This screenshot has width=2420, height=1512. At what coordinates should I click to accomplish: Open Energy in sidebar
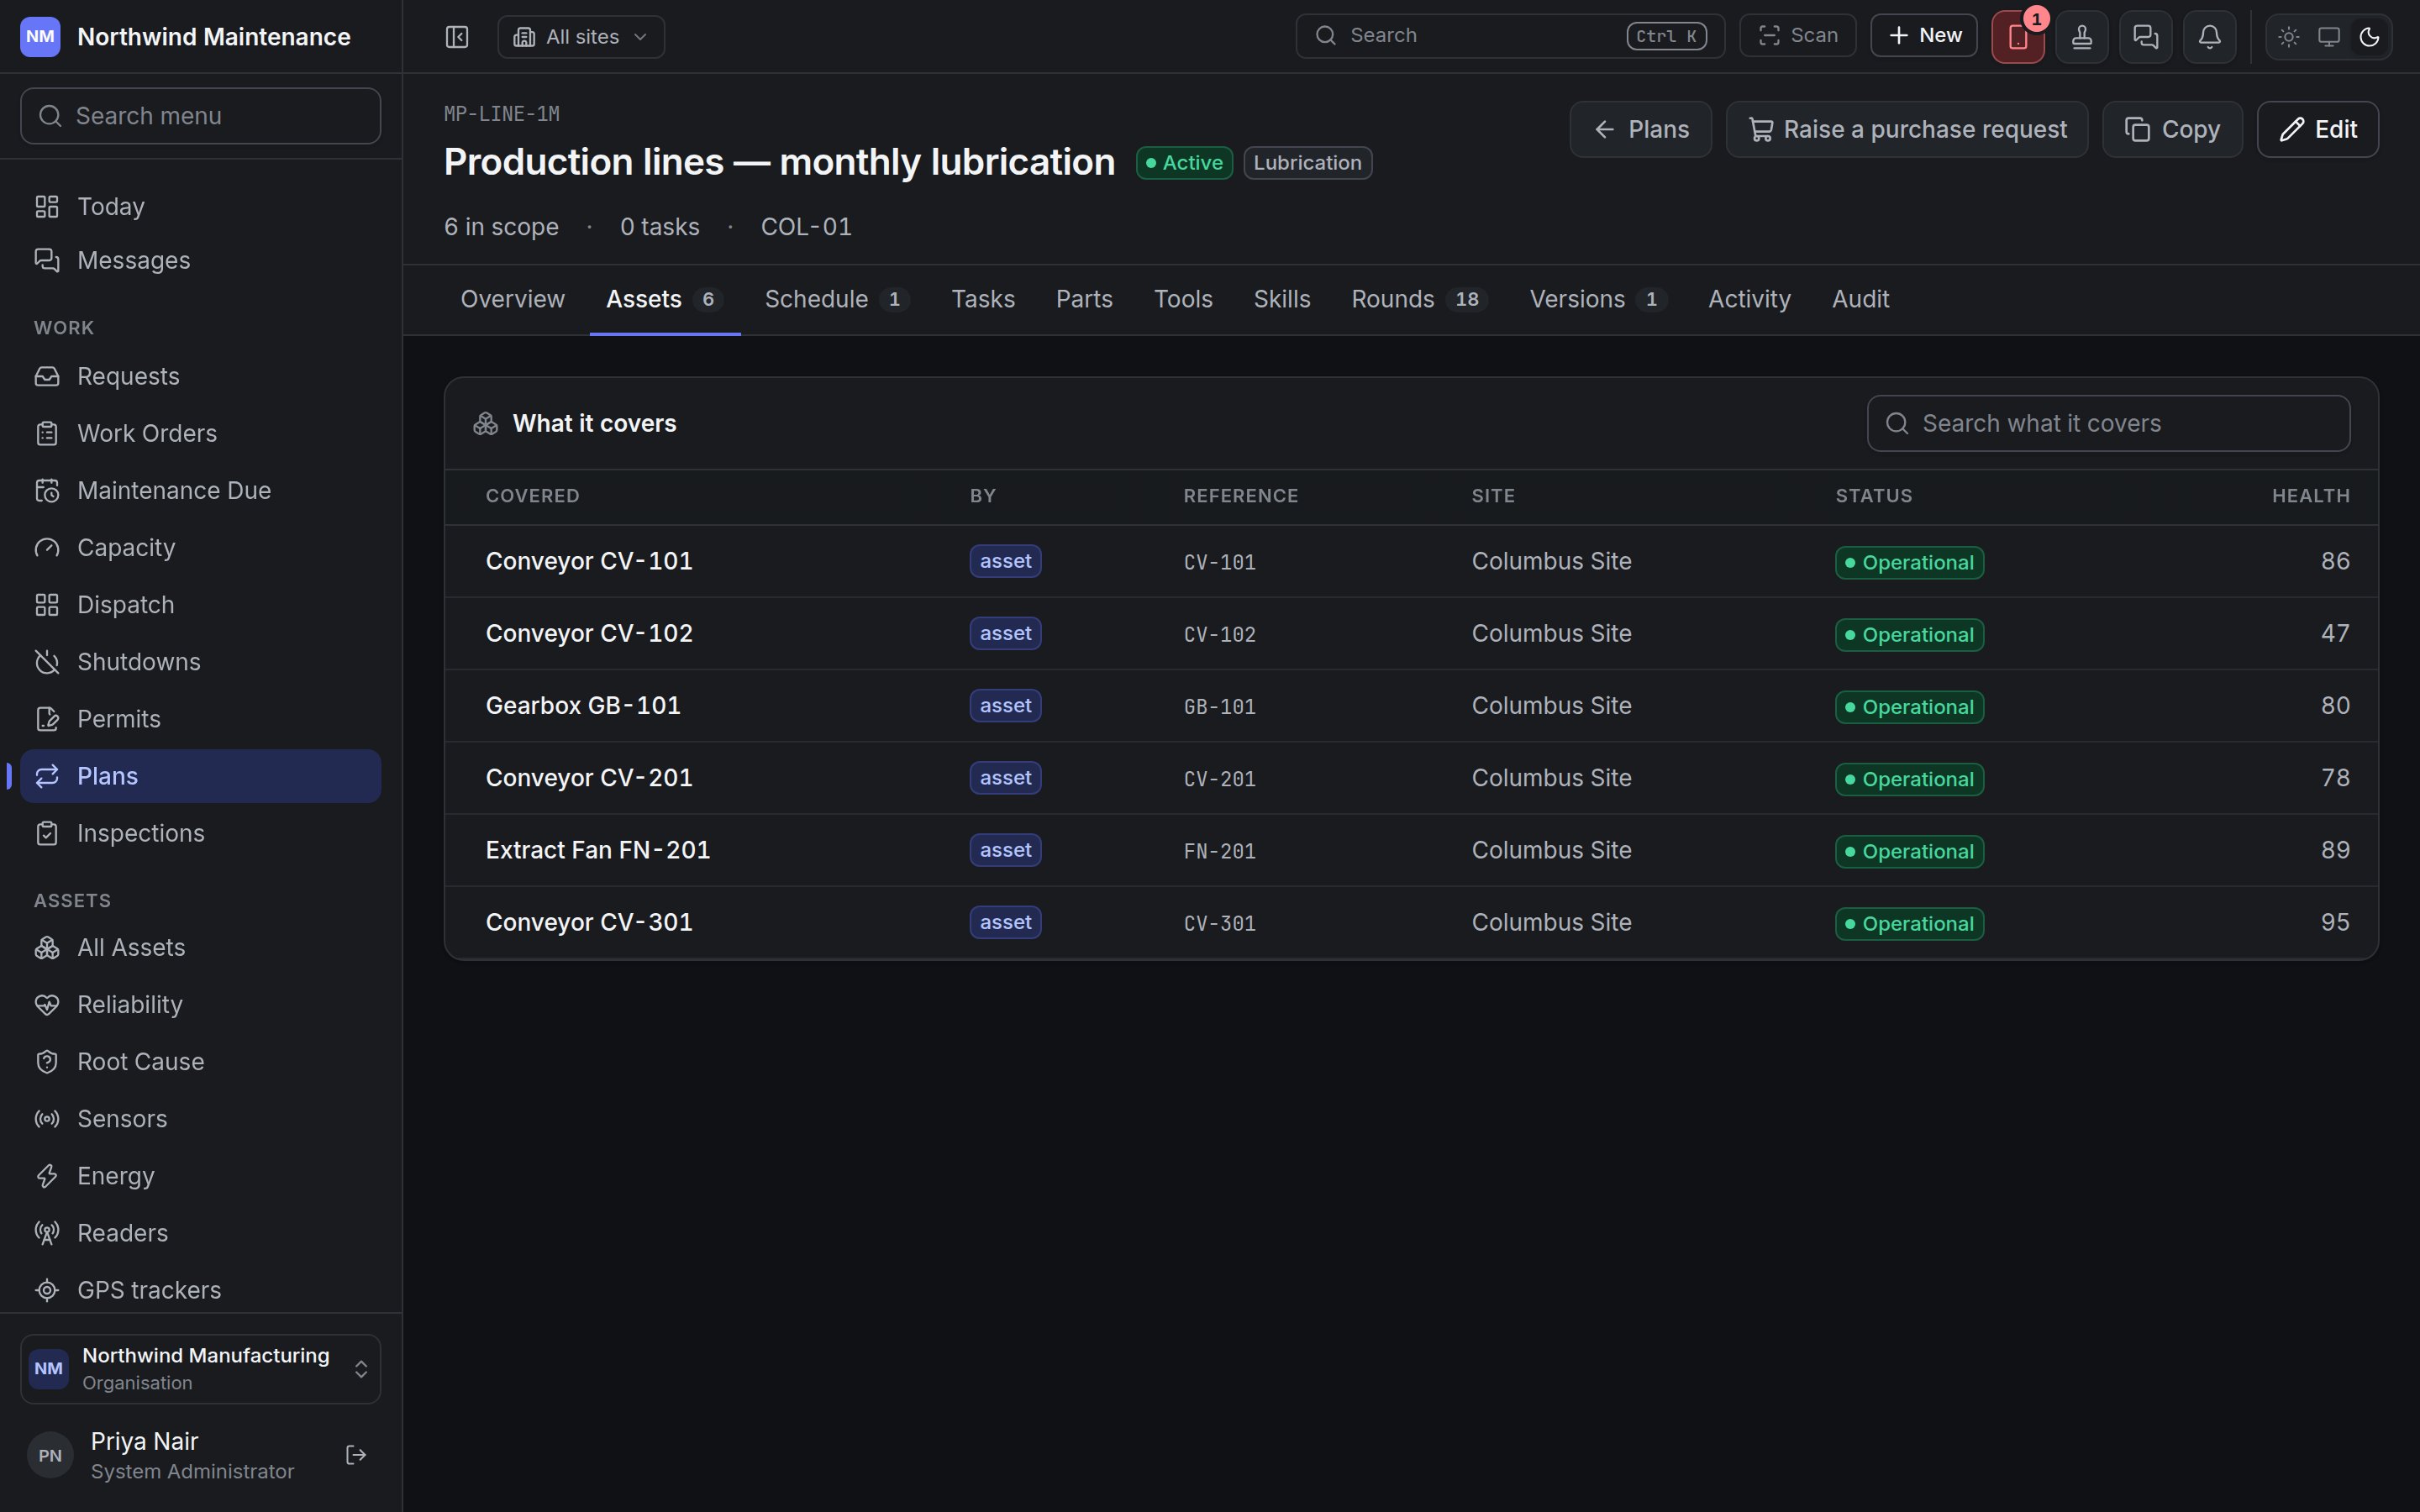click(x=200, y=1176)
